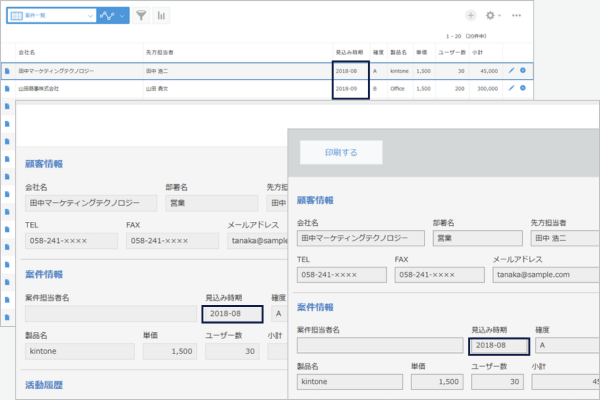Click empty 案件担当者名 field in print window
The image size is (600, 400).
point(380,345)
